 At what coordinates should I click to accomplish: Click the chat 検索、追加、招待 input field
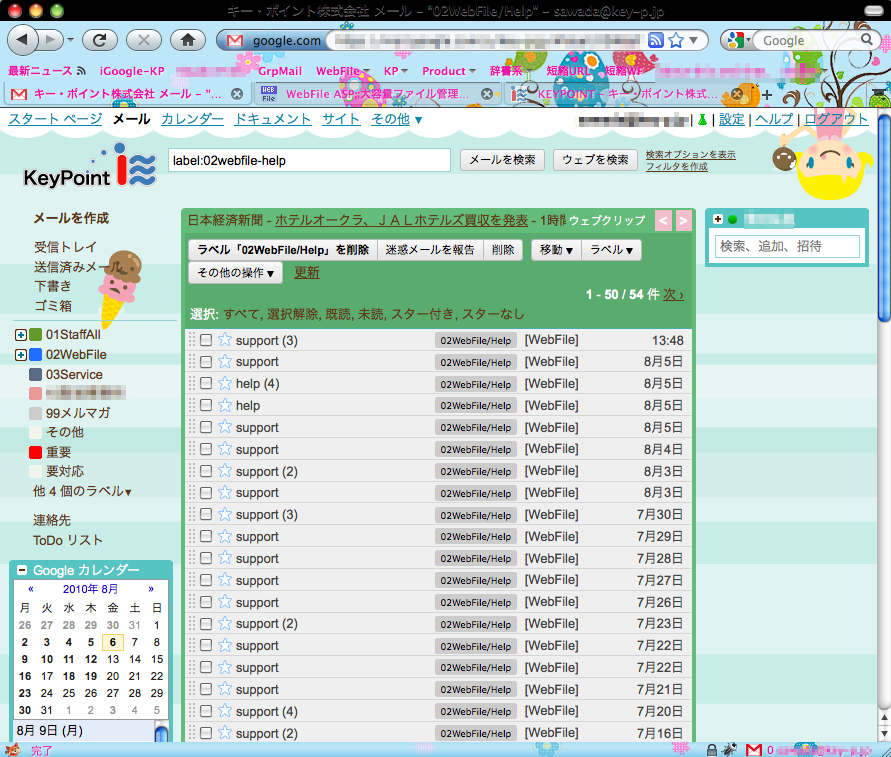pos(787,247)
